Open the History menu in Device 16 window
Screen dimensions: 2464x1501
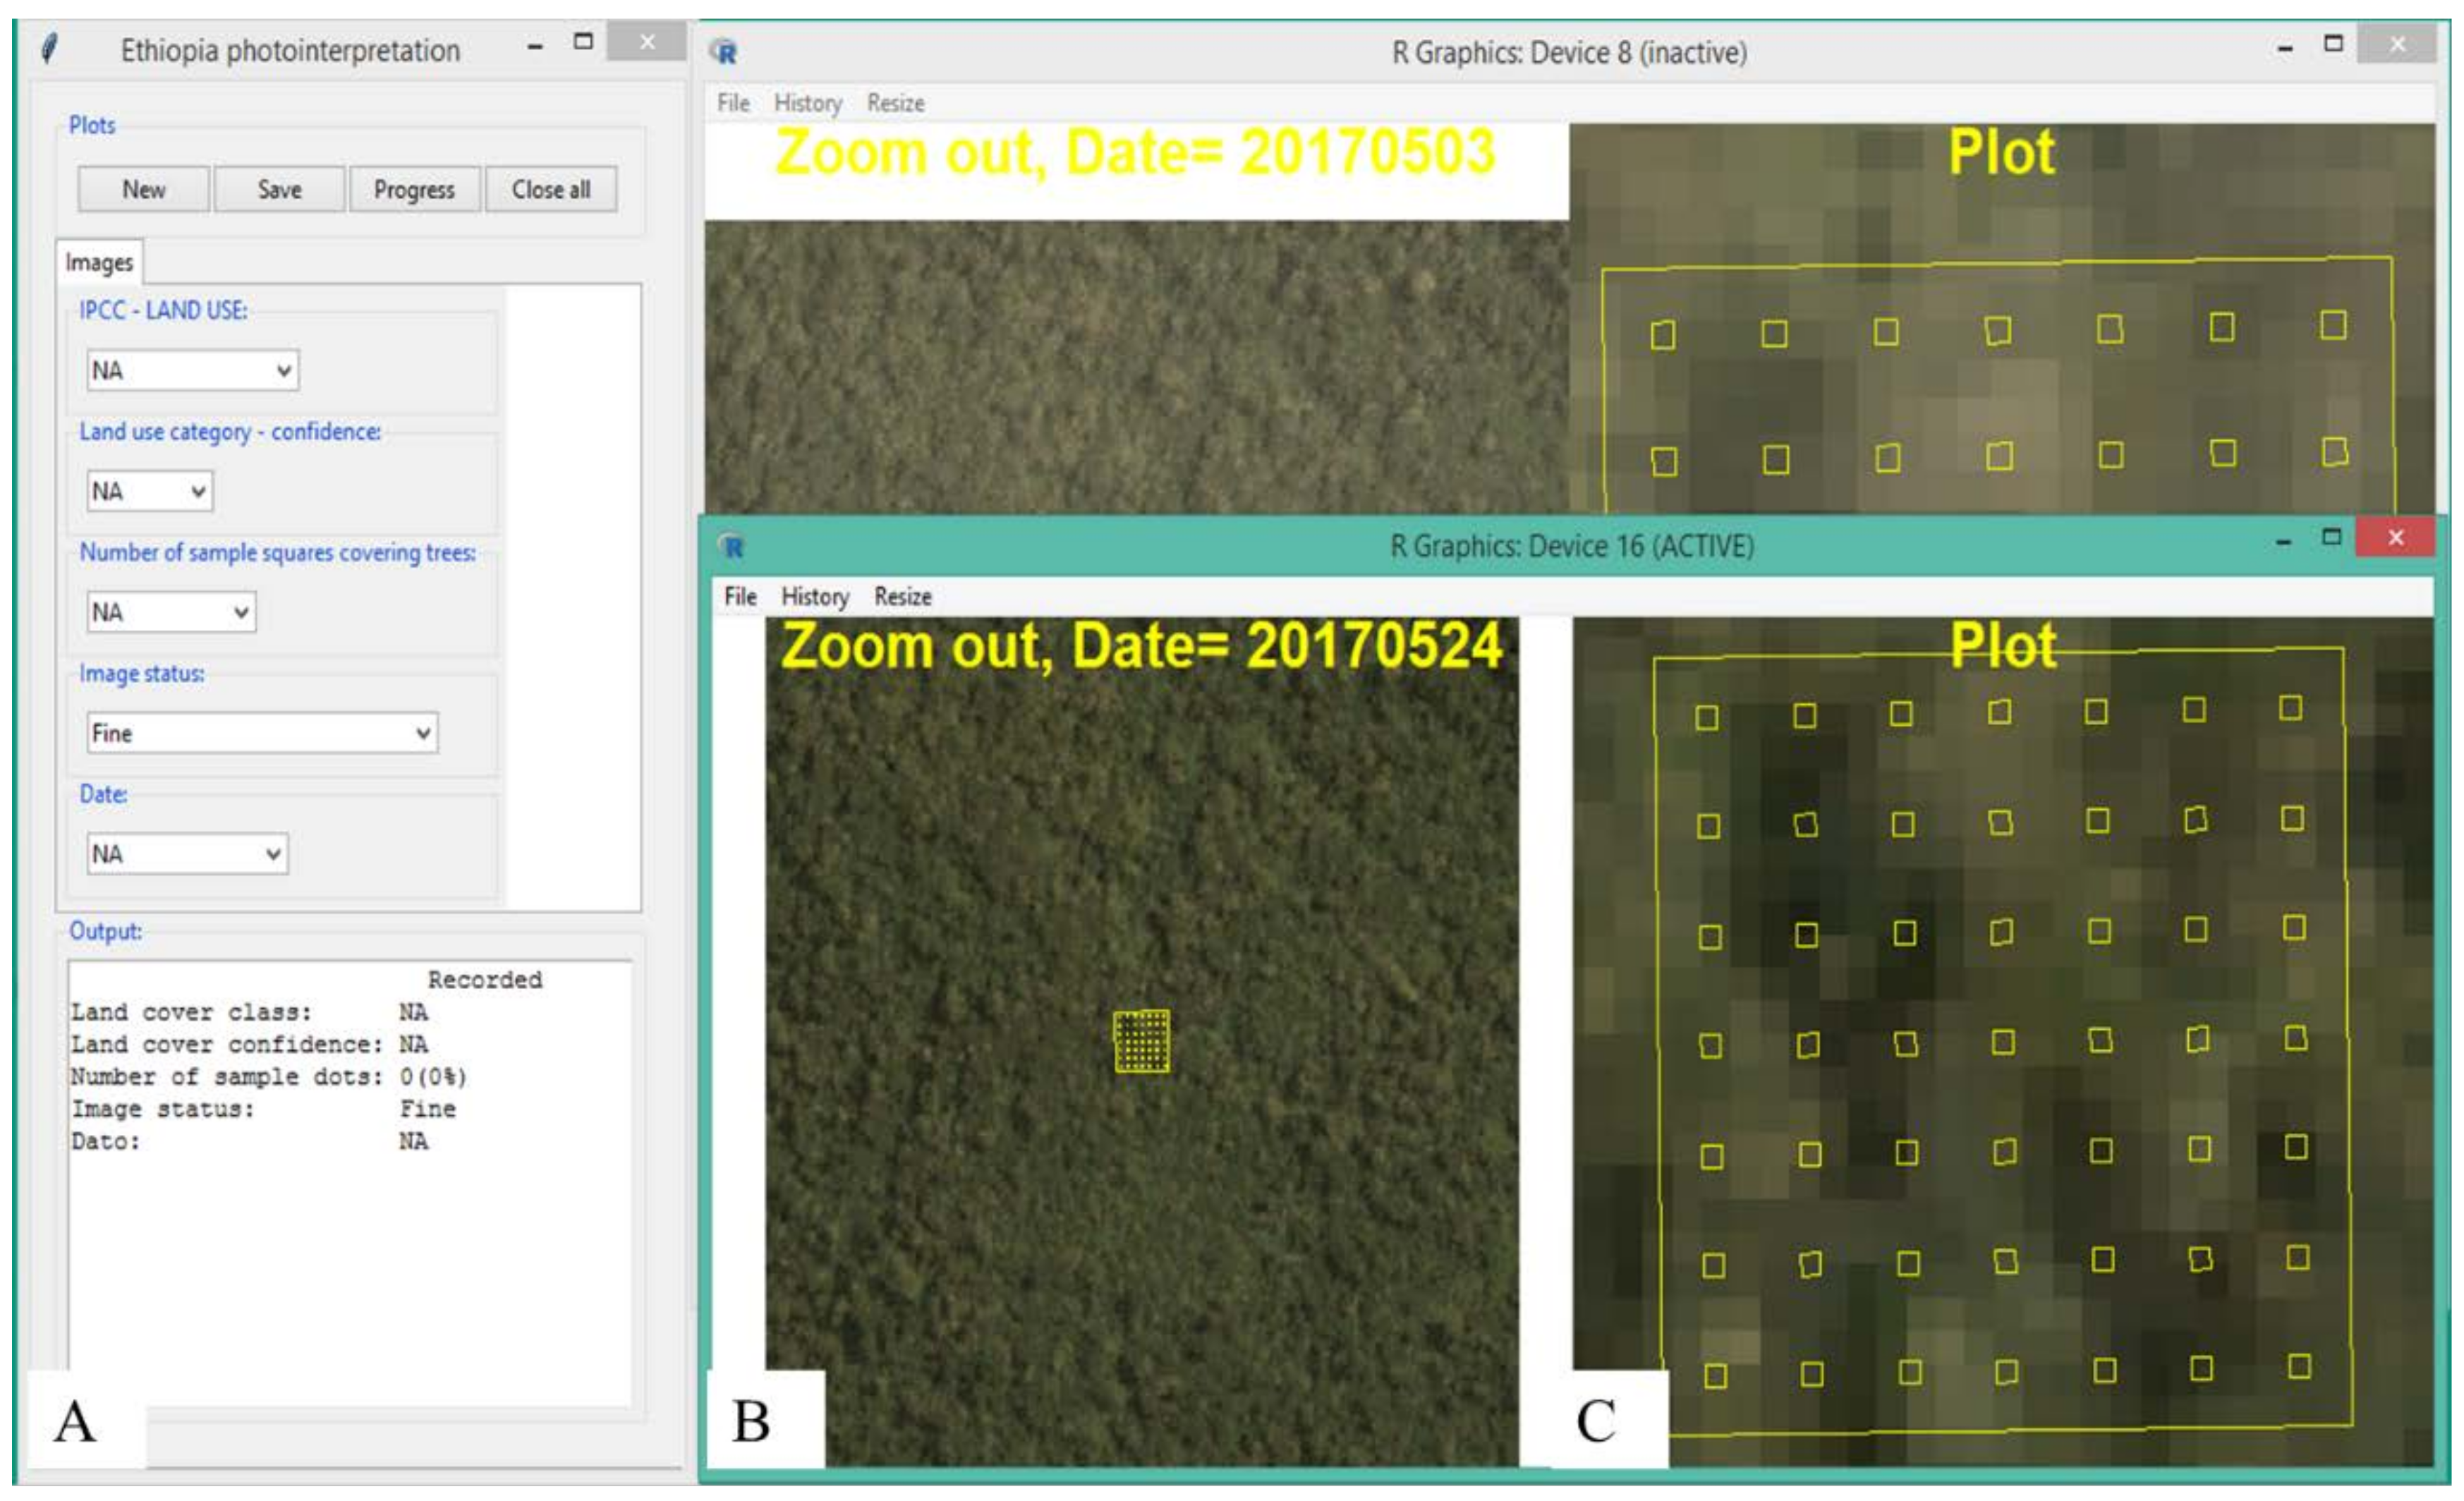coord(815,595)
